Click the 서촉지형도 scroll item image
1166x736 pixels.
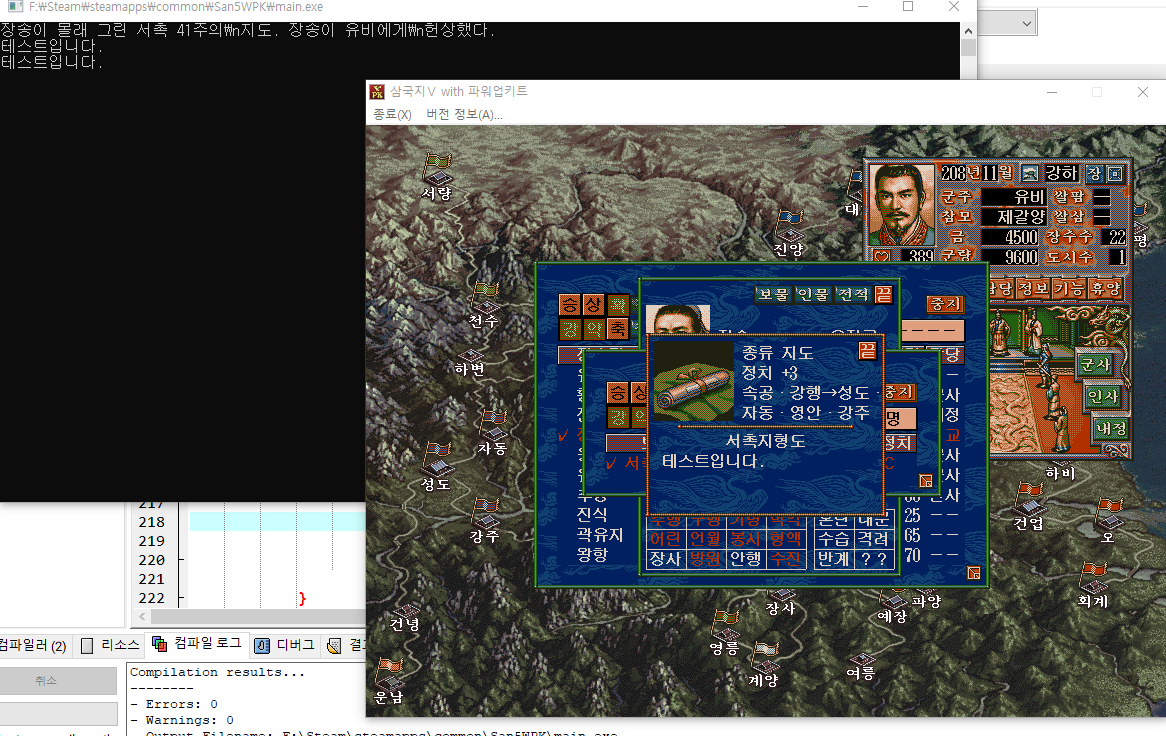click(x=693, y=382)
